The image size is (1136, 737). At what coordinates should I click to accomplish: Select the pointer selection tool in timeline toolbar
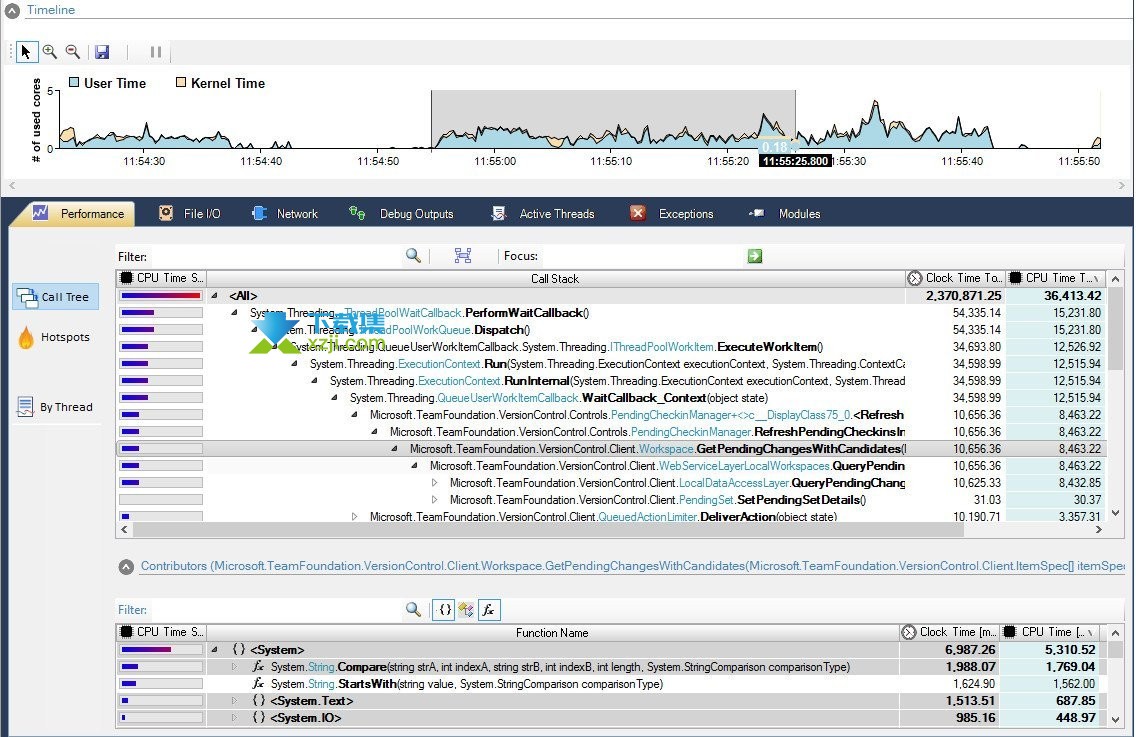tap(26, 51)
